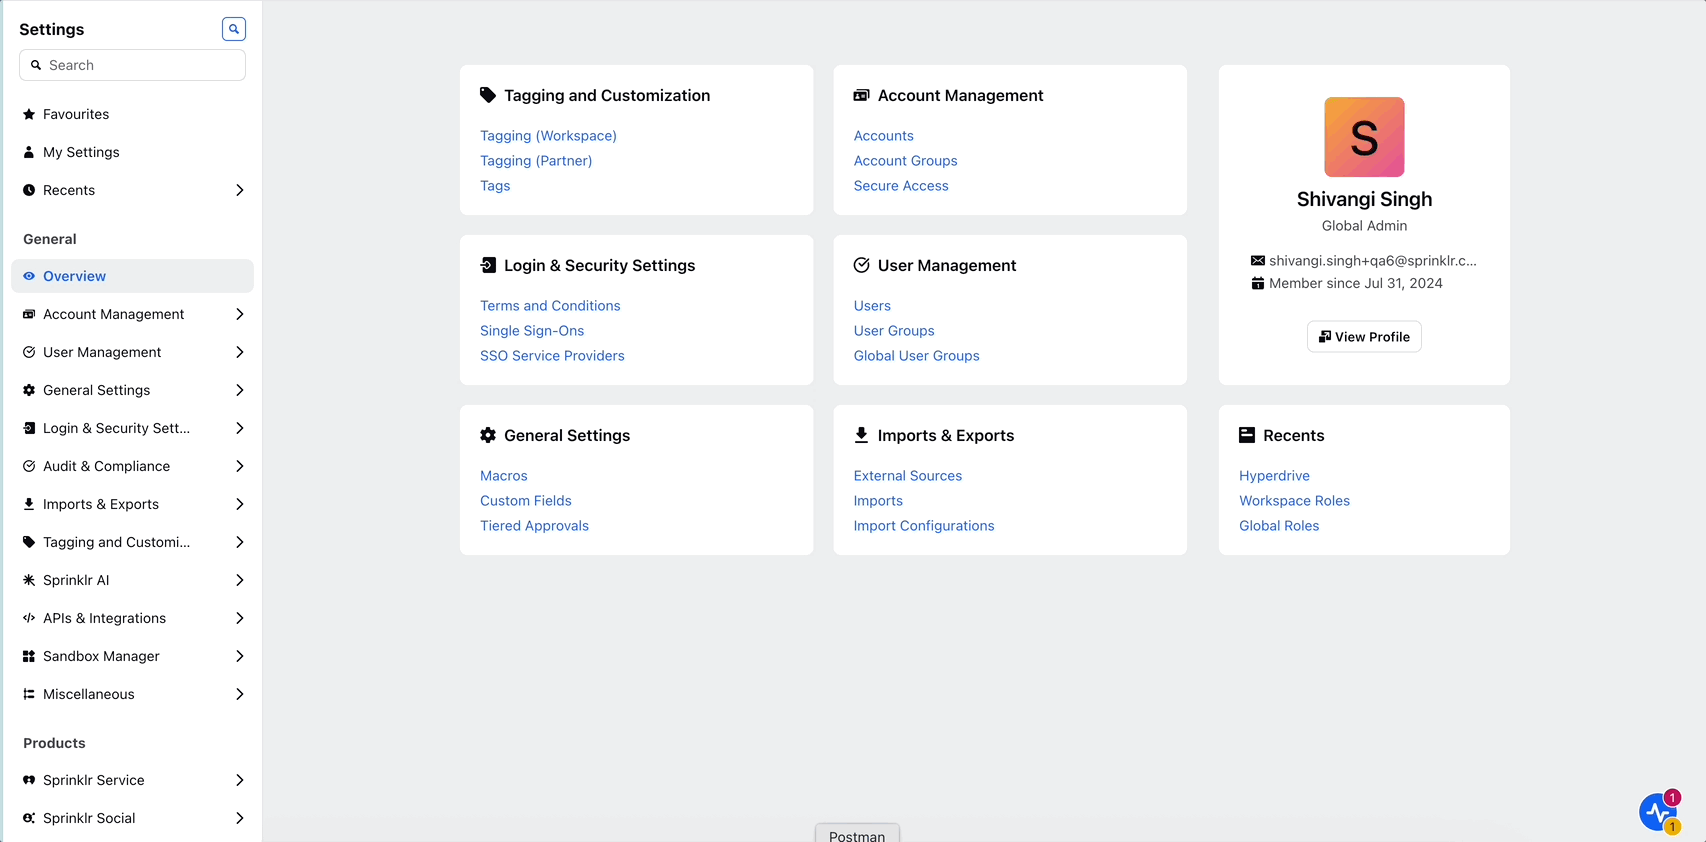Click the Sprinklr Social icon
The height and width of the screenshot is (842, 1706).
(29, 818)
